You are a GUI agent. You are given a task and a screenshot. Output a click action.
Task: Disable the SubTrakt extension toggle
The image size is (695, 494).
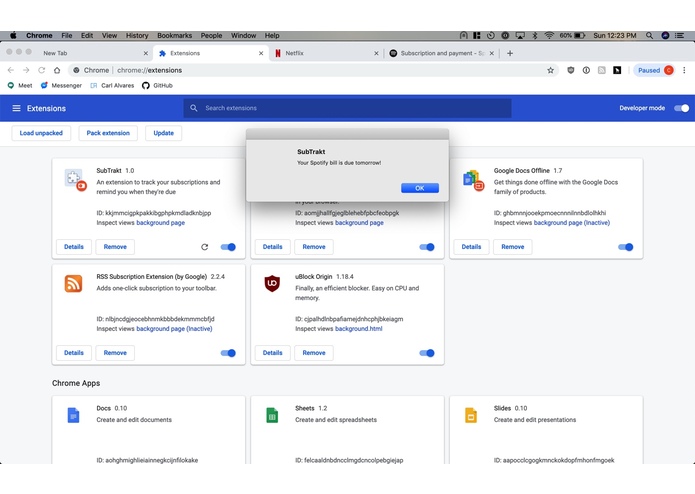(228, 247)
